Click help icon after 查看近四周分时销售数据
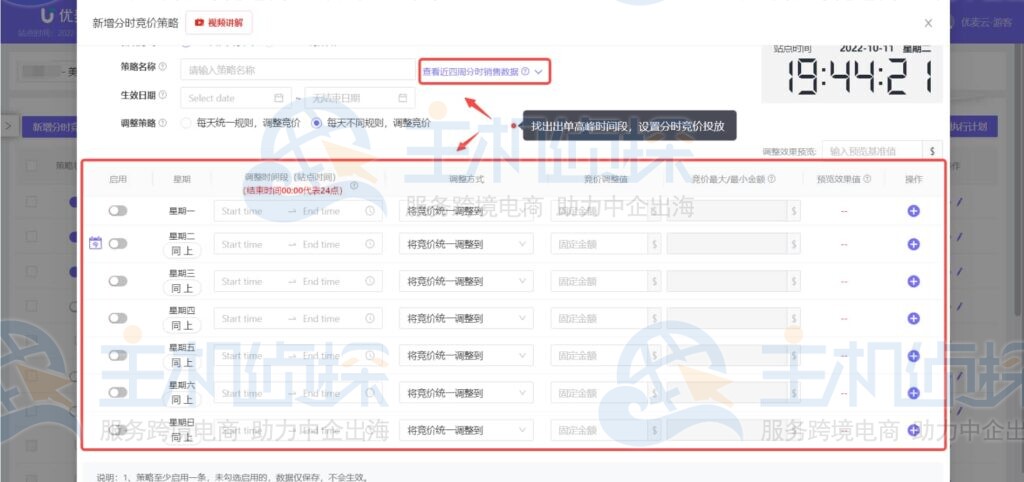1024x482 pixels. click(x=525, y=72)
